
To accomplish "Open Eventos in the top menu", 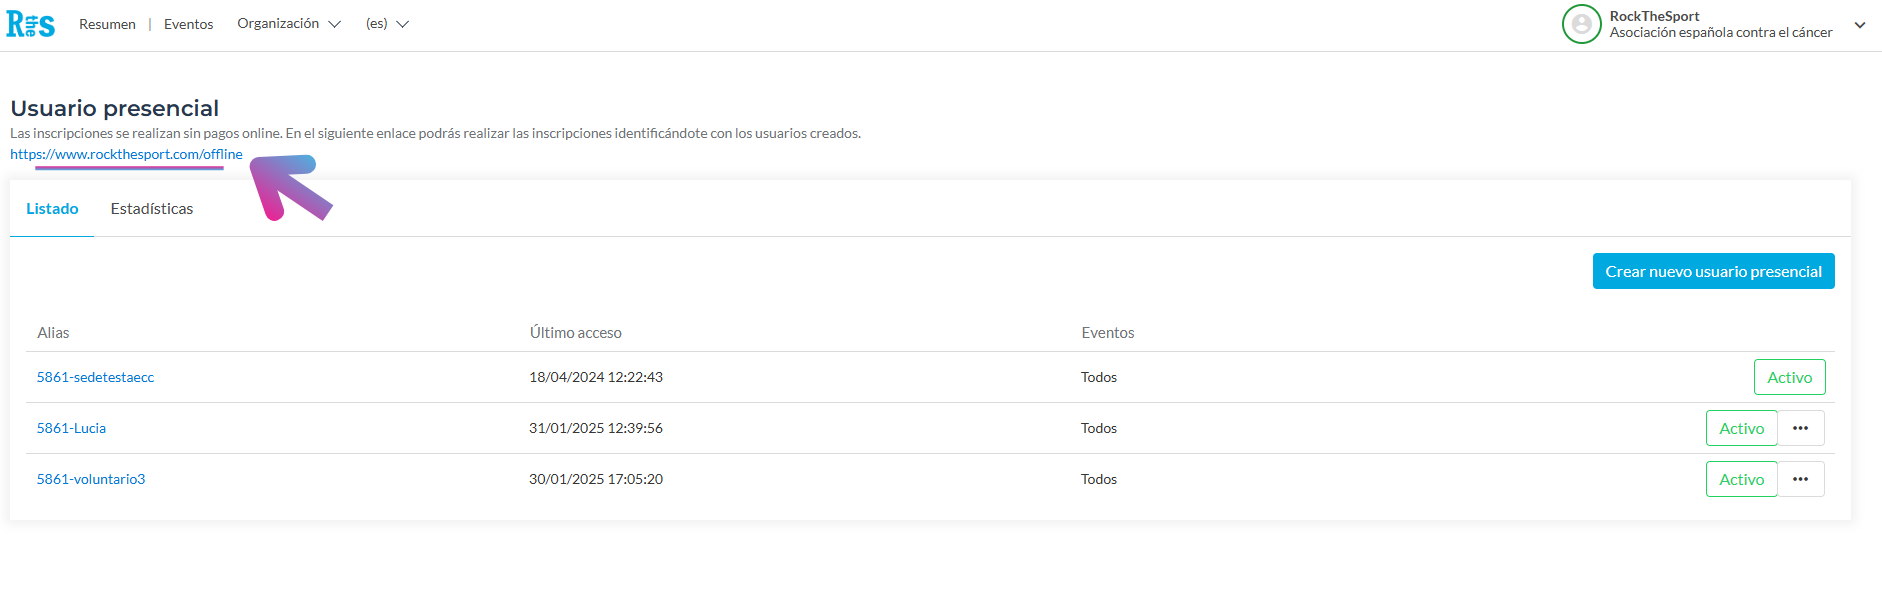I will click(188, 24).
